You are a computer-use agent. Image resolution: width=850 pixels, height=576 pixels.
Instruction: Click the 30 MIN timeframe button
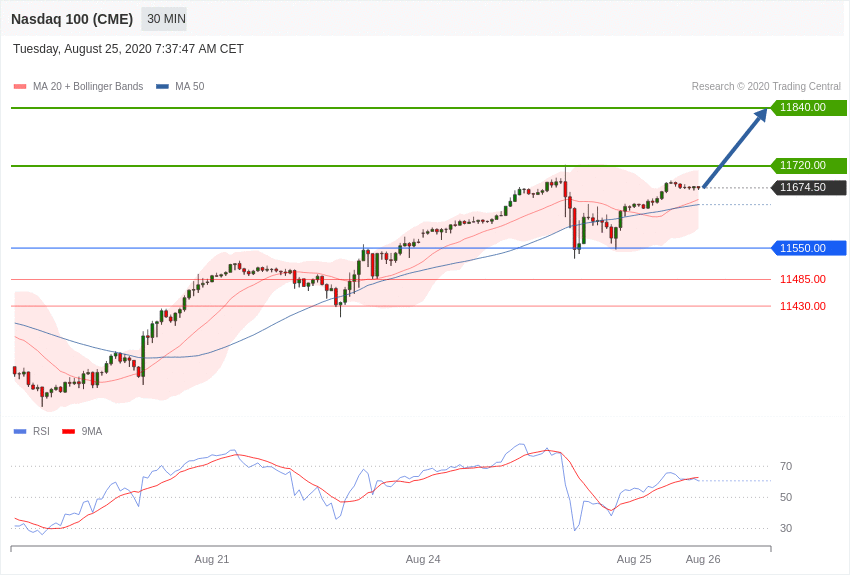pos(165,19)
